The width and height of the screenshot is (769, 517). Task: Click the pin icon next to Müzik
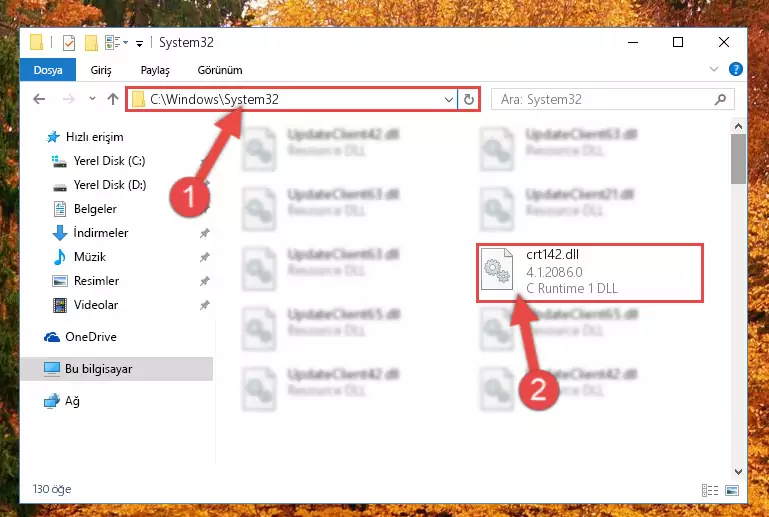pyautogui.click(x=205, y=257)
